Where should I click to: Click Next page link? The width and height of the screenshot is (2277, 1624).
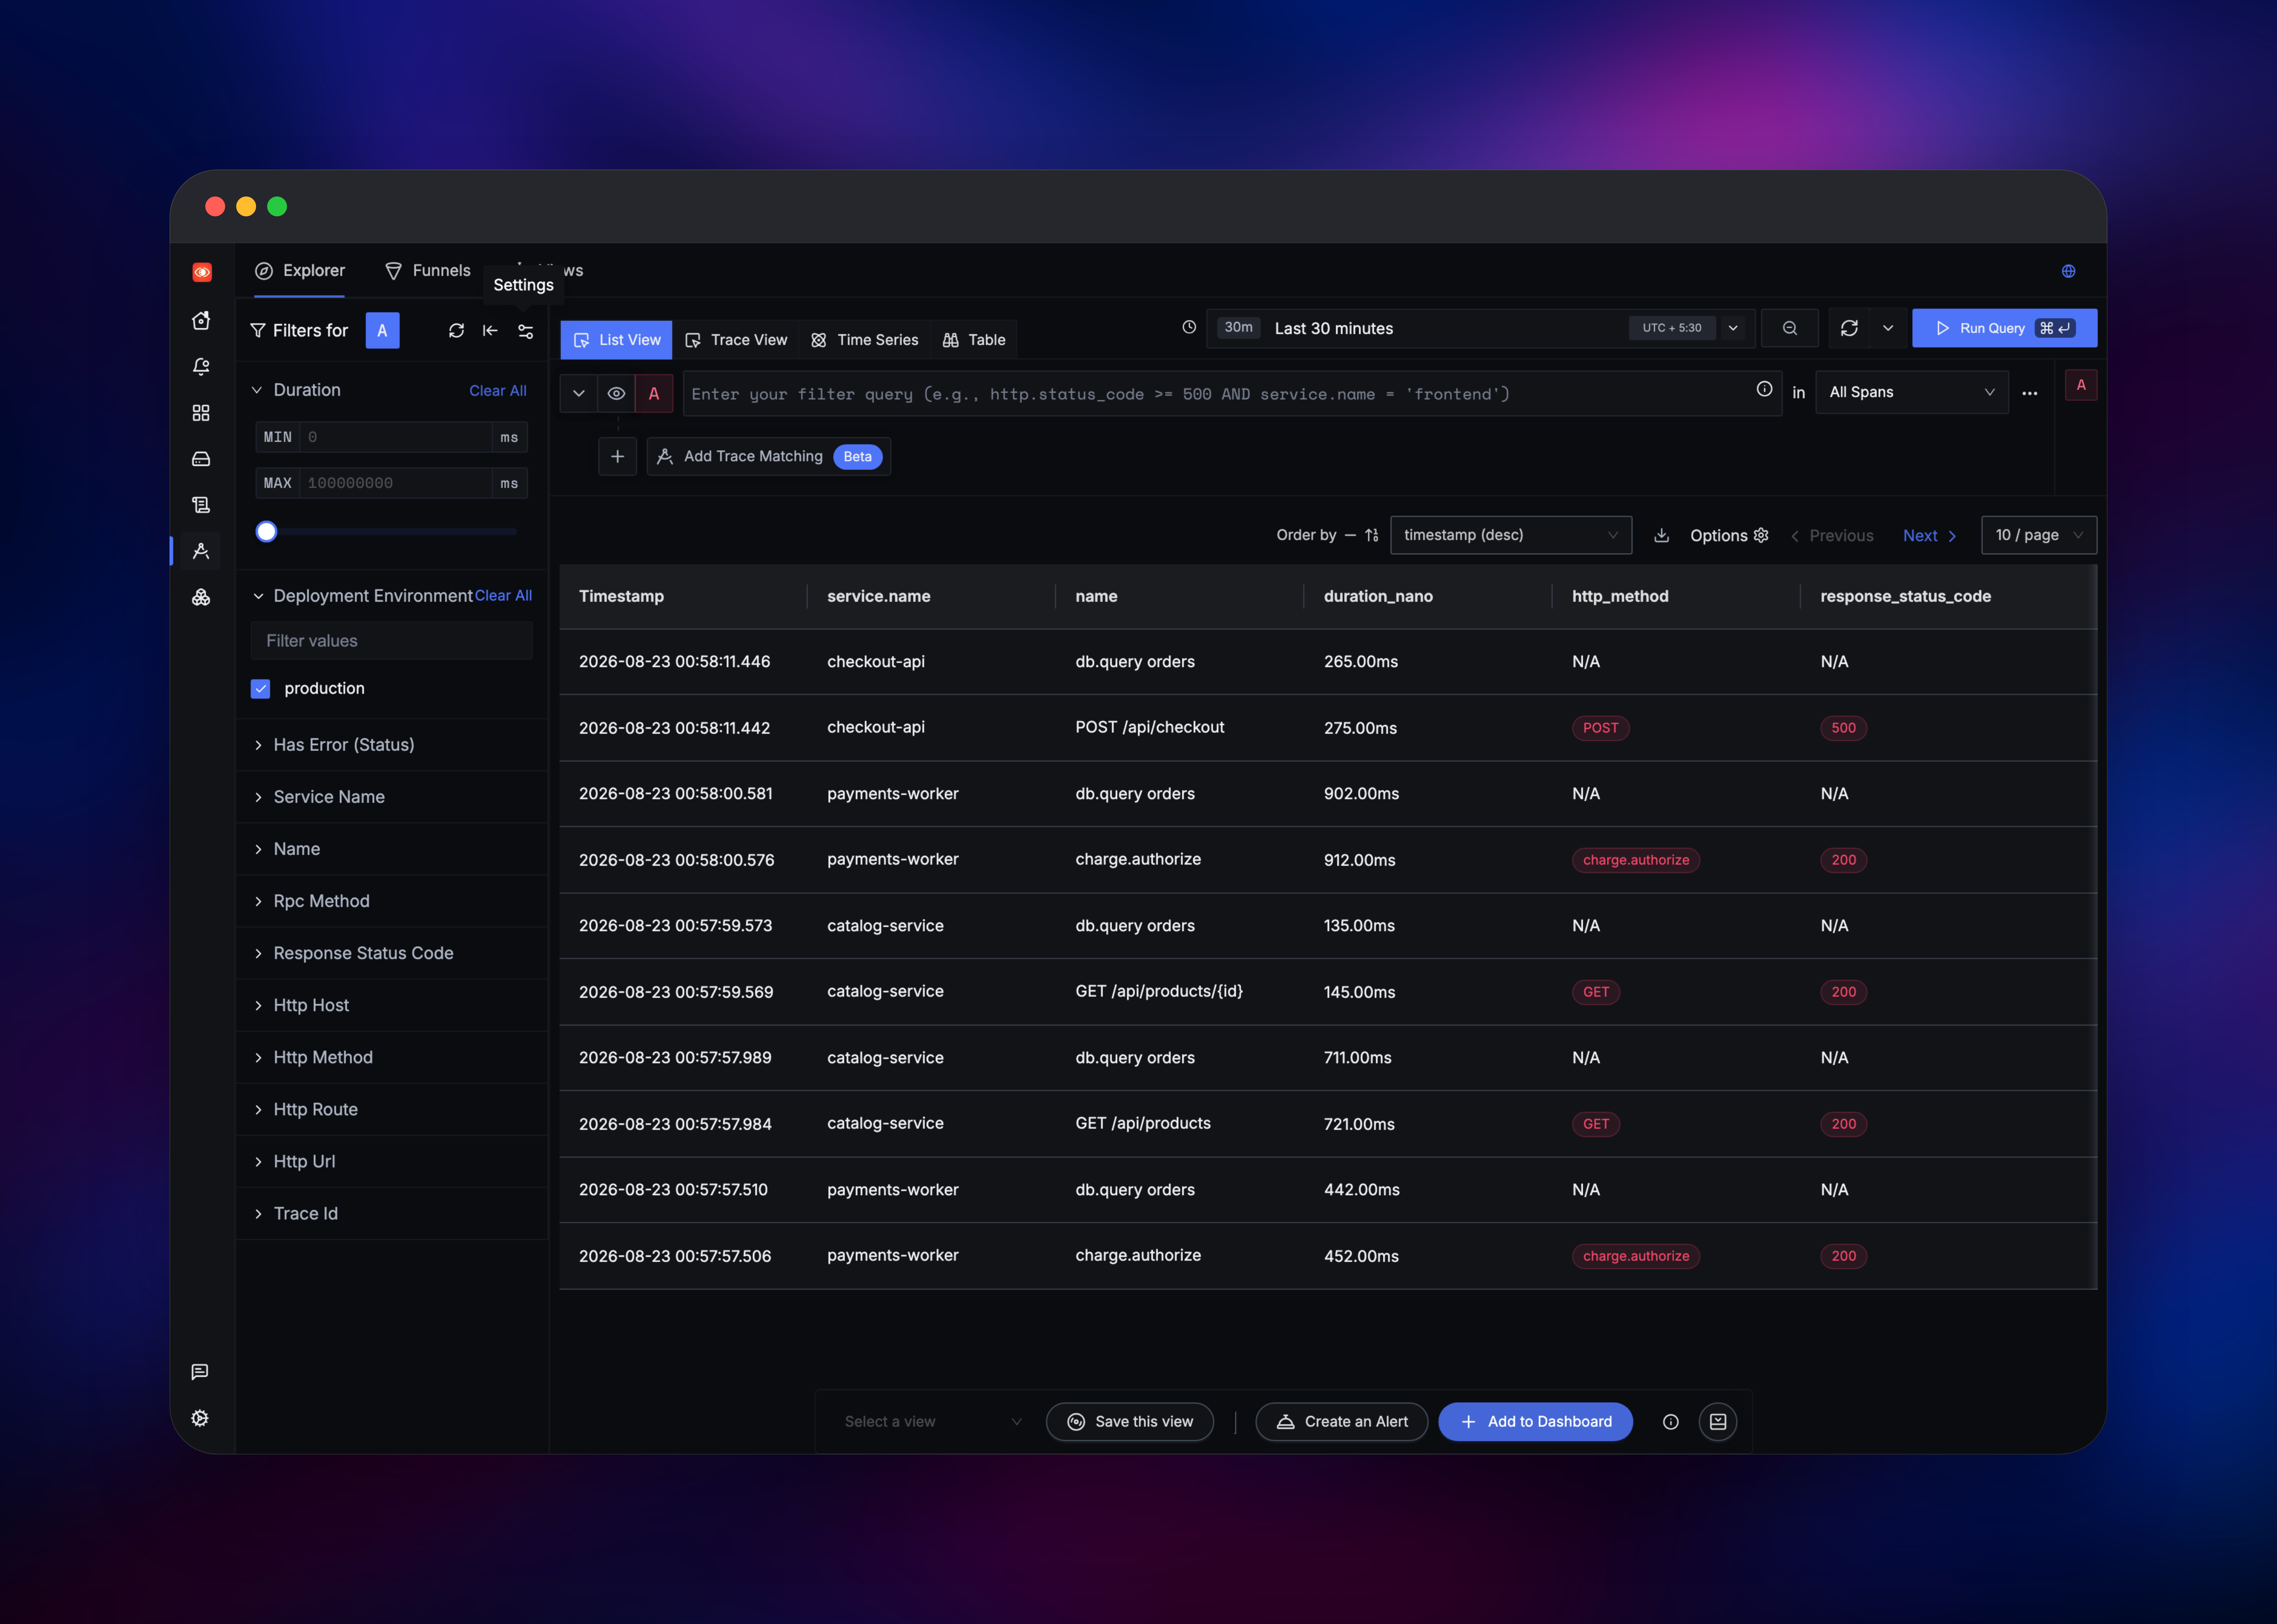(1930, 536)
